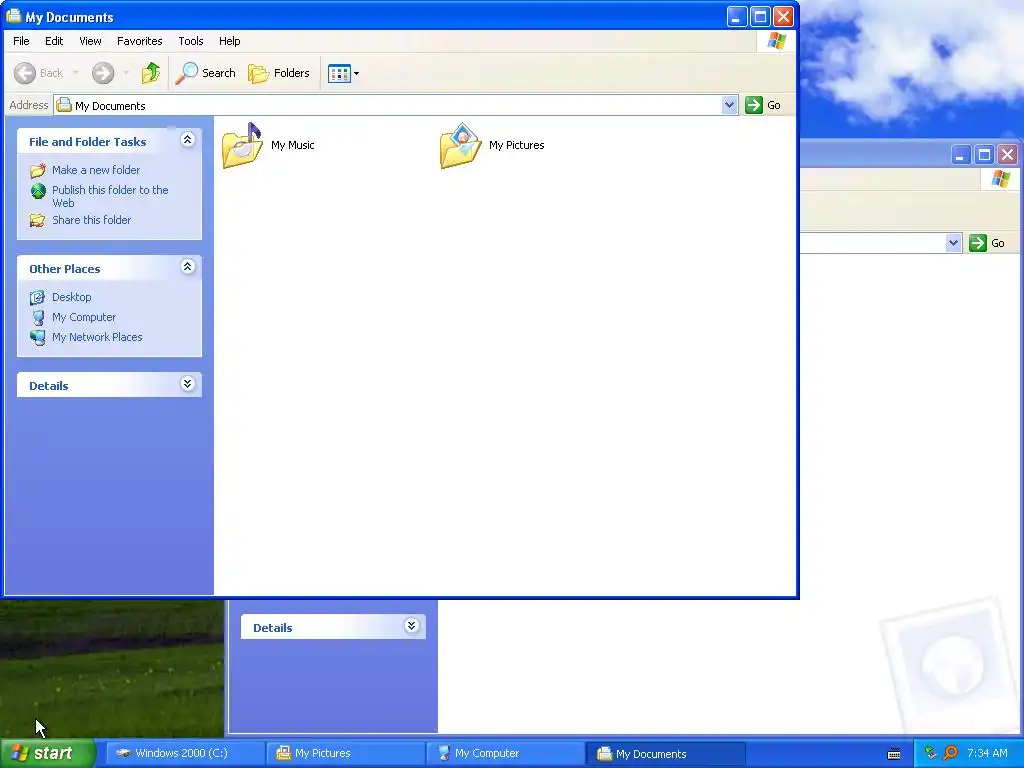Image resolution: width=1024 pixels, height=768 pixels.
Task: Click the Forward arrow button
Action: point(103,73)
